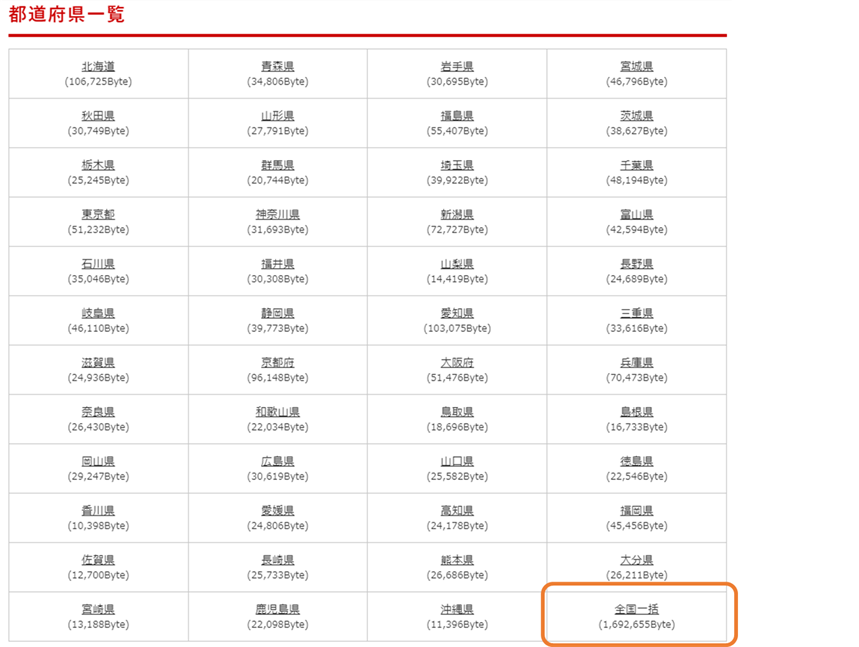Download the 全国一括 nationwide file
Image resolution: width=859 pixels, height=647 pixels.
[636, 610]
